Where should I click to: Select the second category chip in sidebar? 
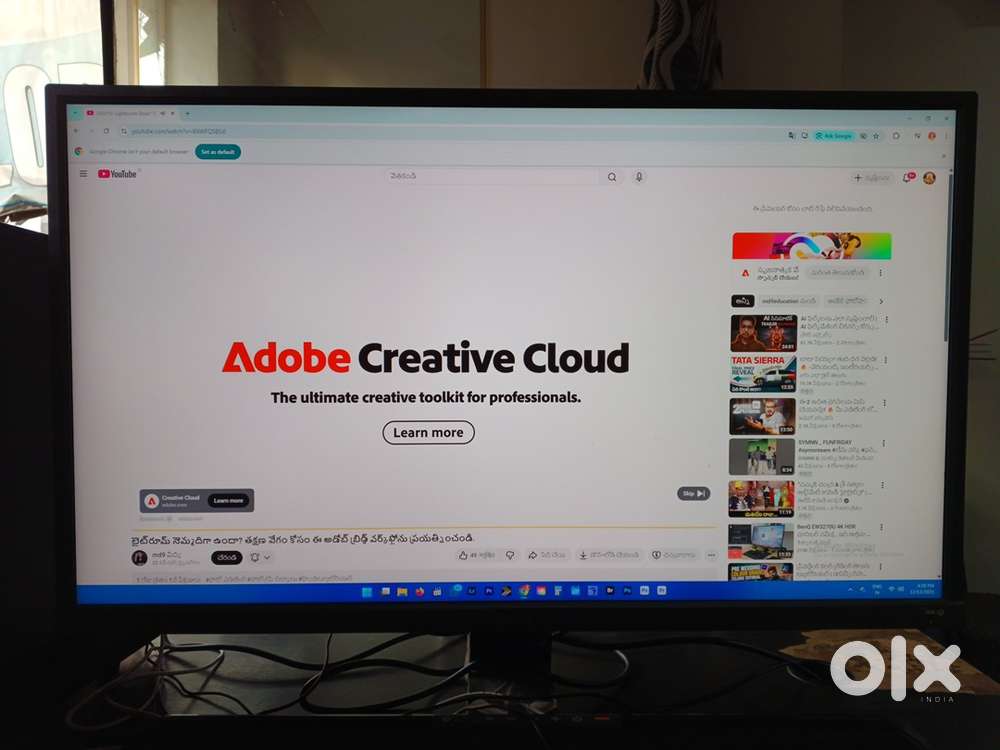tap(788, 301)
